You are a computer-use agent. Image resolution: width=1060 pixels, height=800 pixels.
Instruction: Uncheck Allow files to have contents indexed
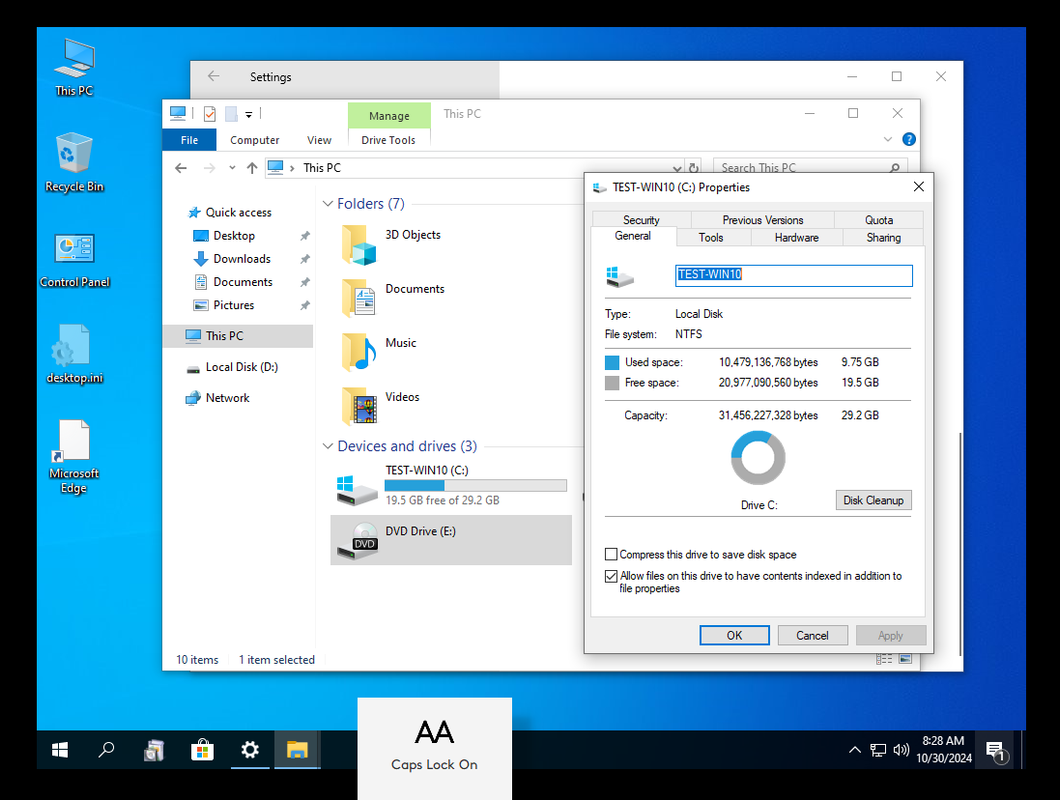pos(611,576)
